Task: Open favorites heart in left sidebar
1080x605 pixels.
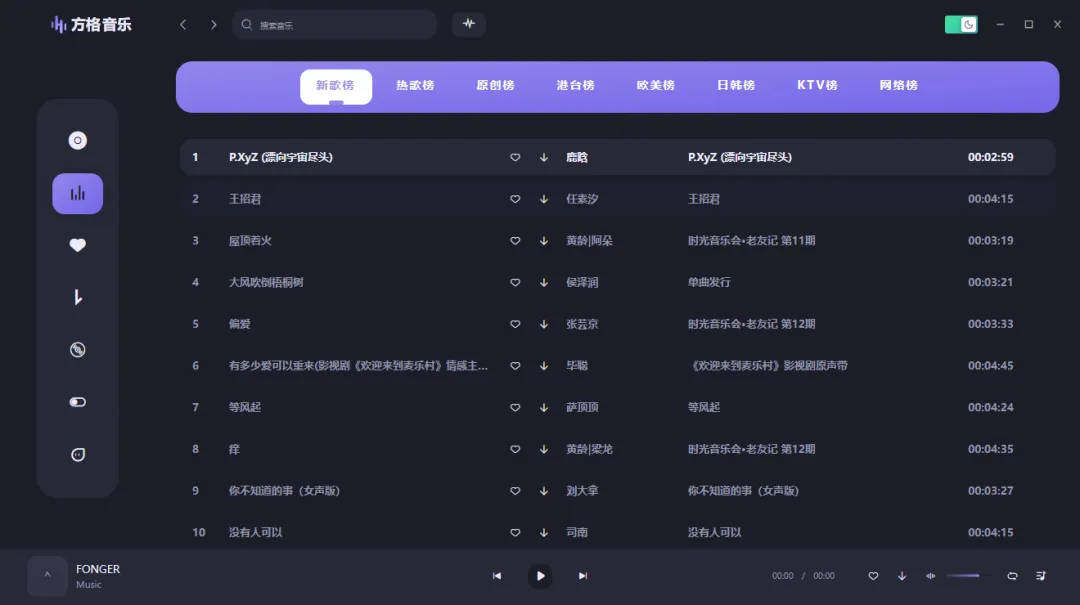Action: click(78, 245)
